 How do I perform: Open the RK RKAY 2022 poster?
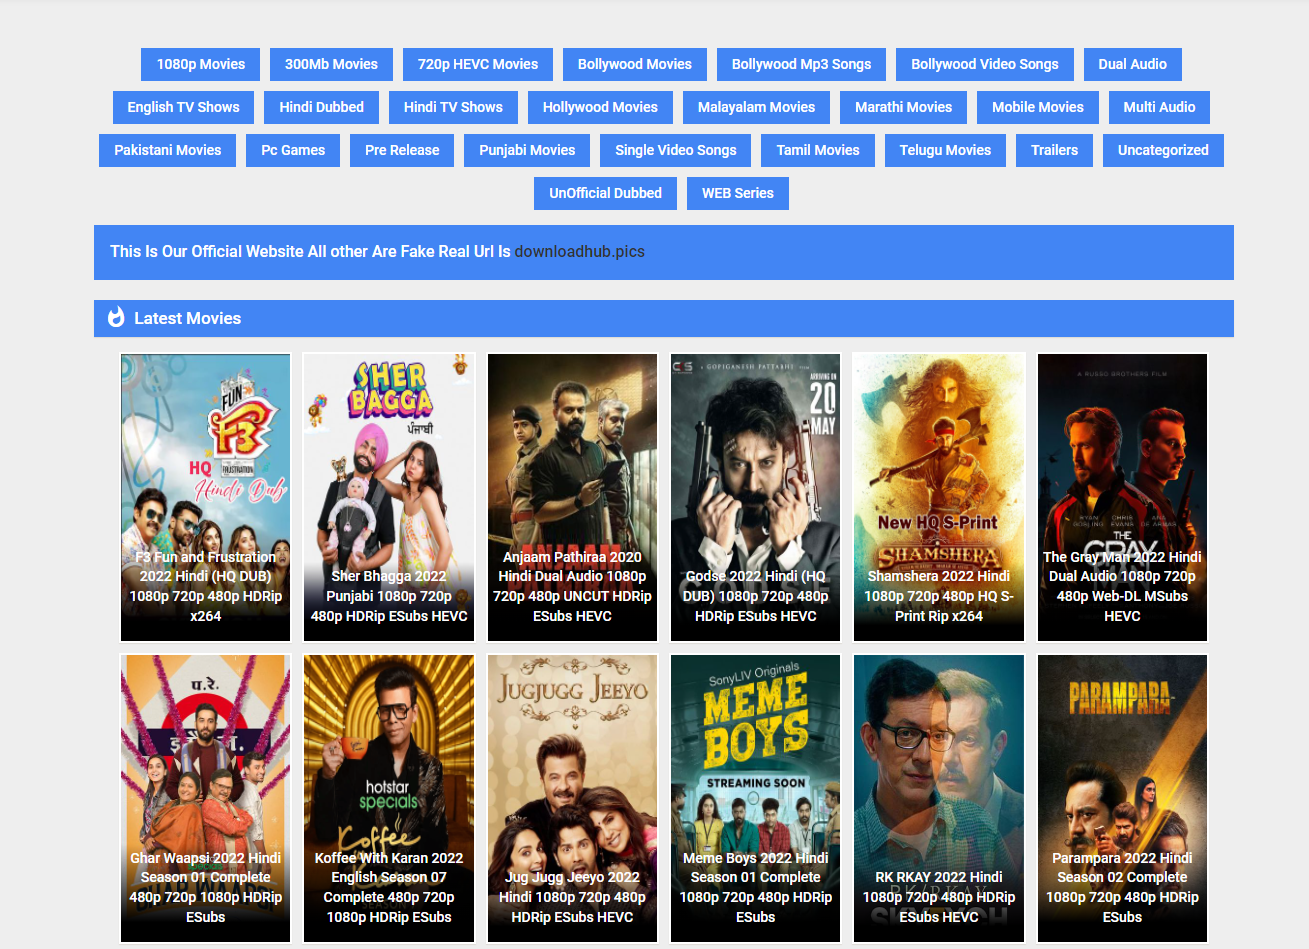coord(939,798)
